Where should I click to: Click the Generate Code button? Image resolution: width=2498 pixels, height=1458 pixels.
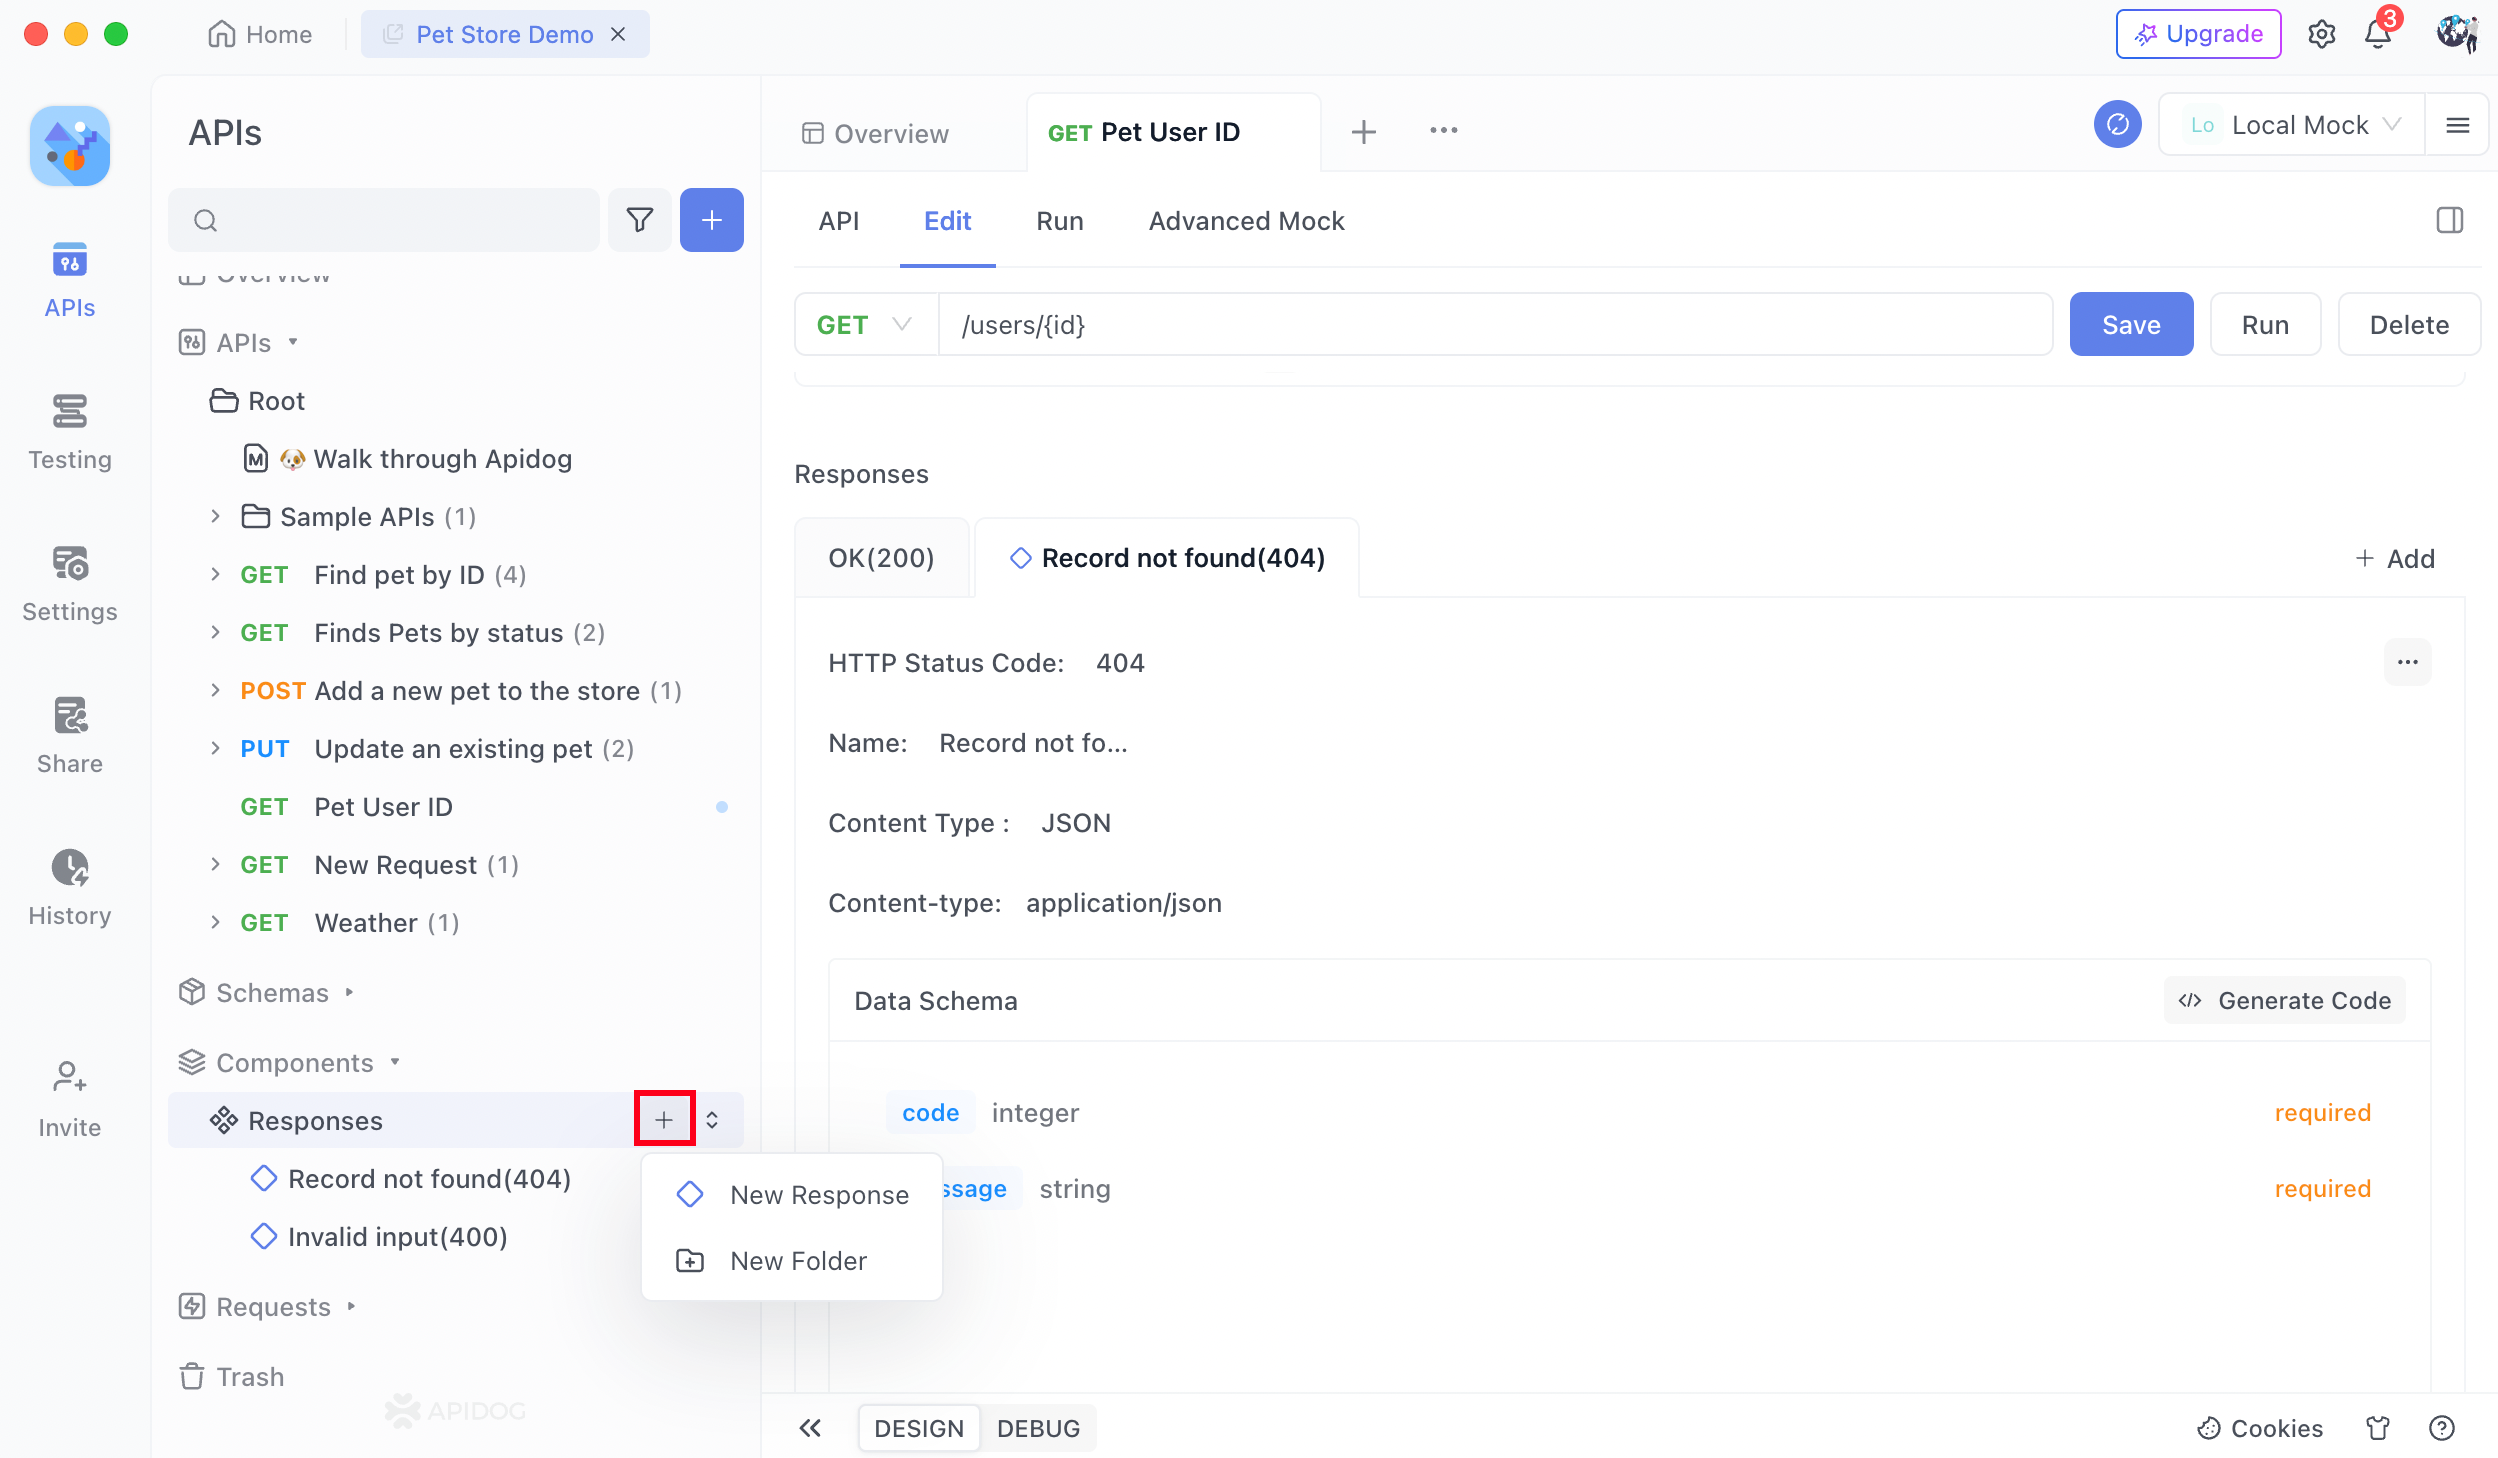2284,1001
